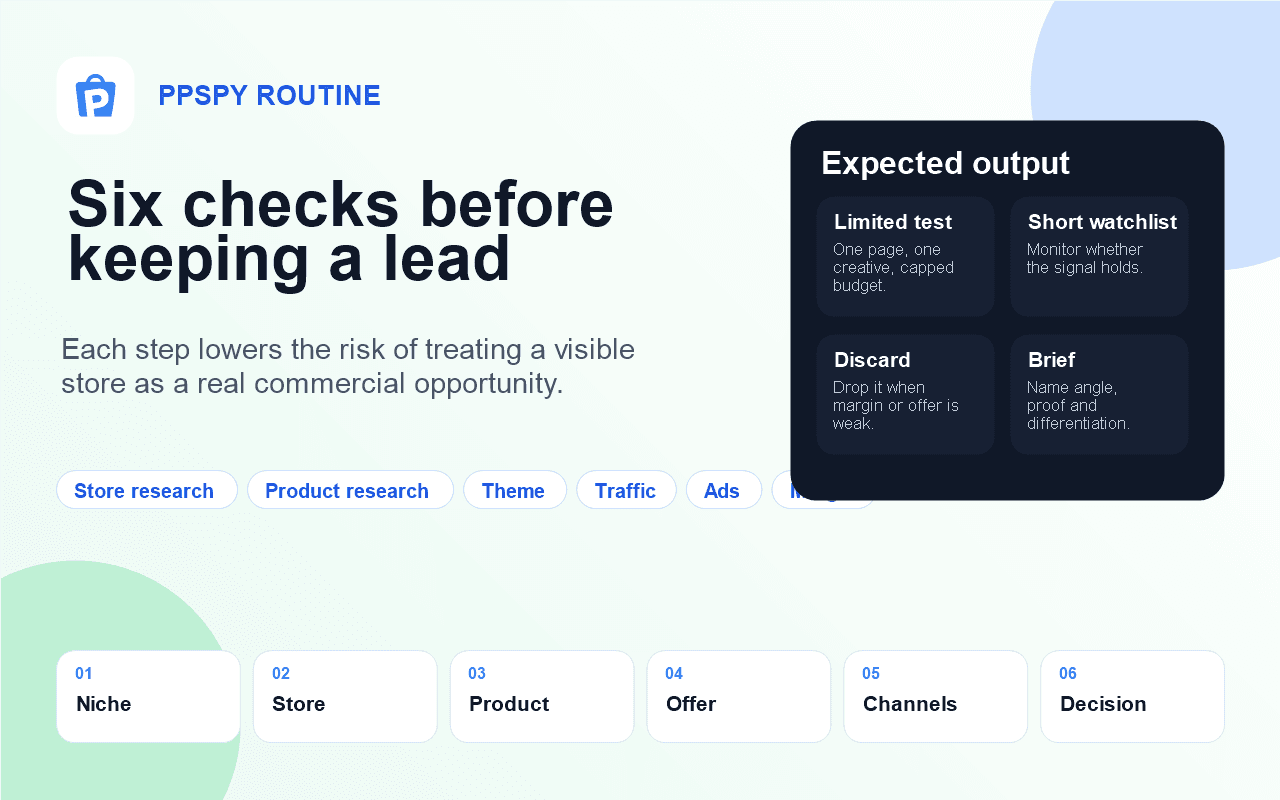Select the Traffic tag
This screenshot has width=1280, height=800.
626,490
